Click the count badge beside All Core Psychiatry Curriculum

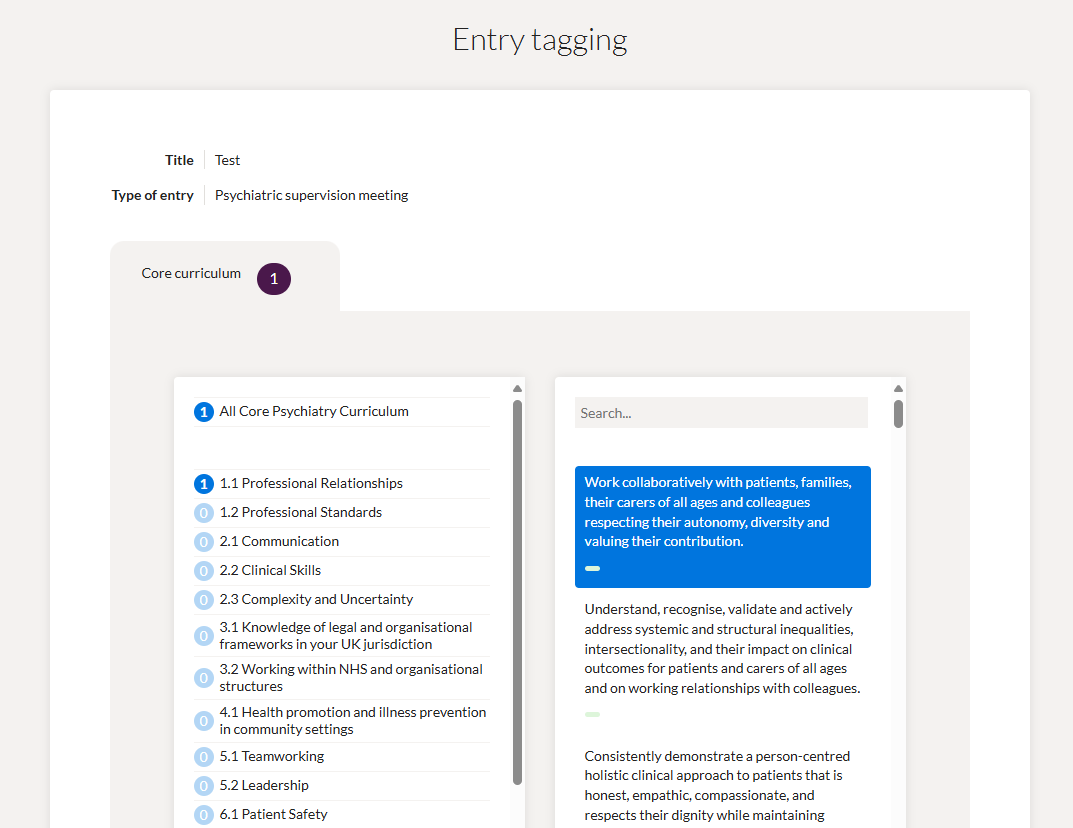pyautogui.click(x=203, y=412)
